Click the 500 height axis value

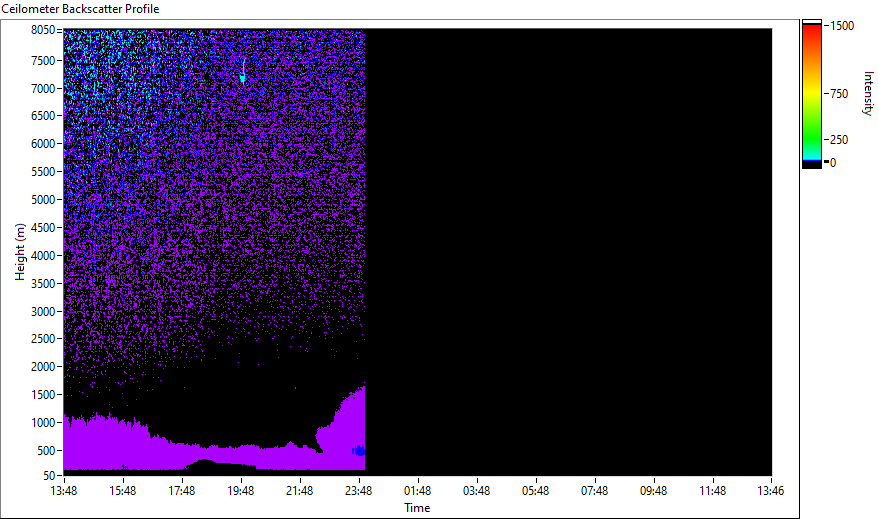46,451
